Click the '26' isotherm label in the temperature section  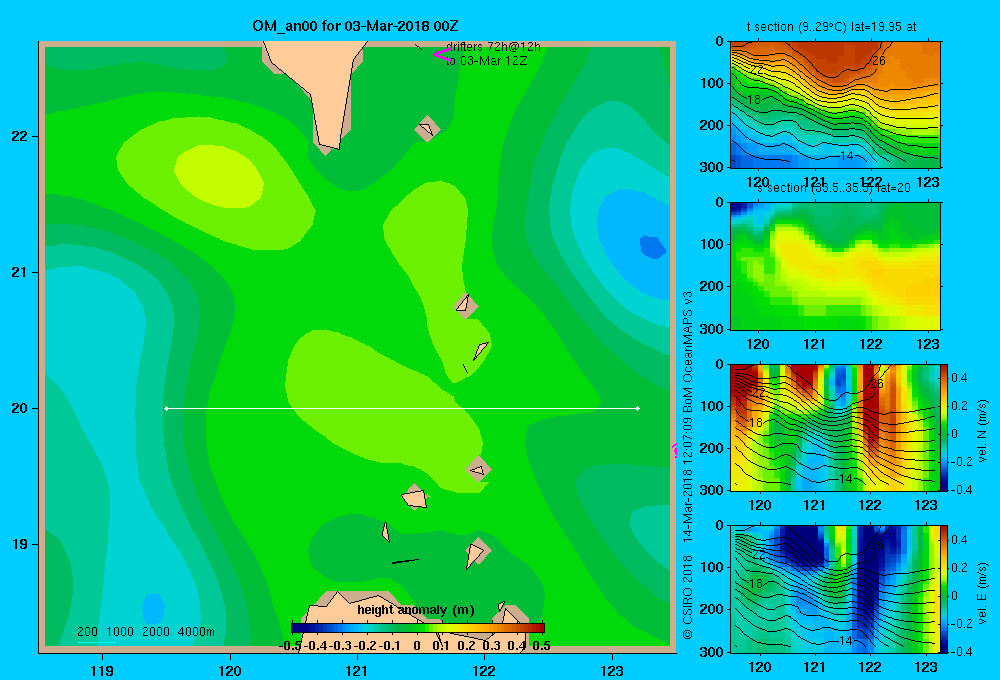tap(879, 61)
